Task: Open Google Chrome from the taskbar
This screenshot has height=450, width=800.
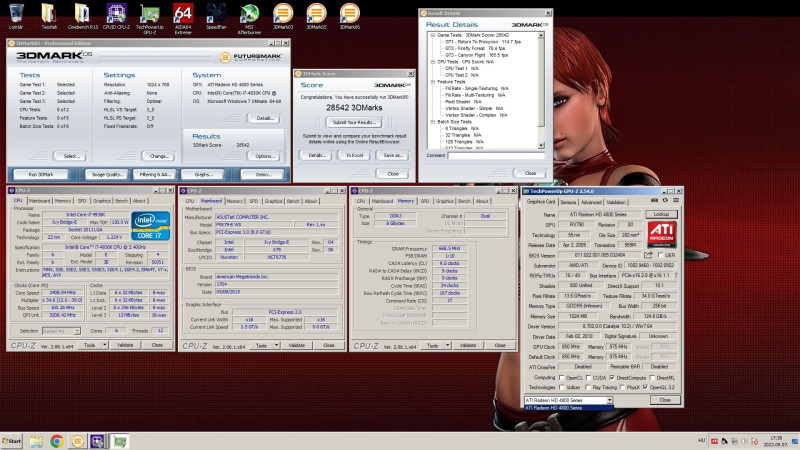Action: pos(57,441)
